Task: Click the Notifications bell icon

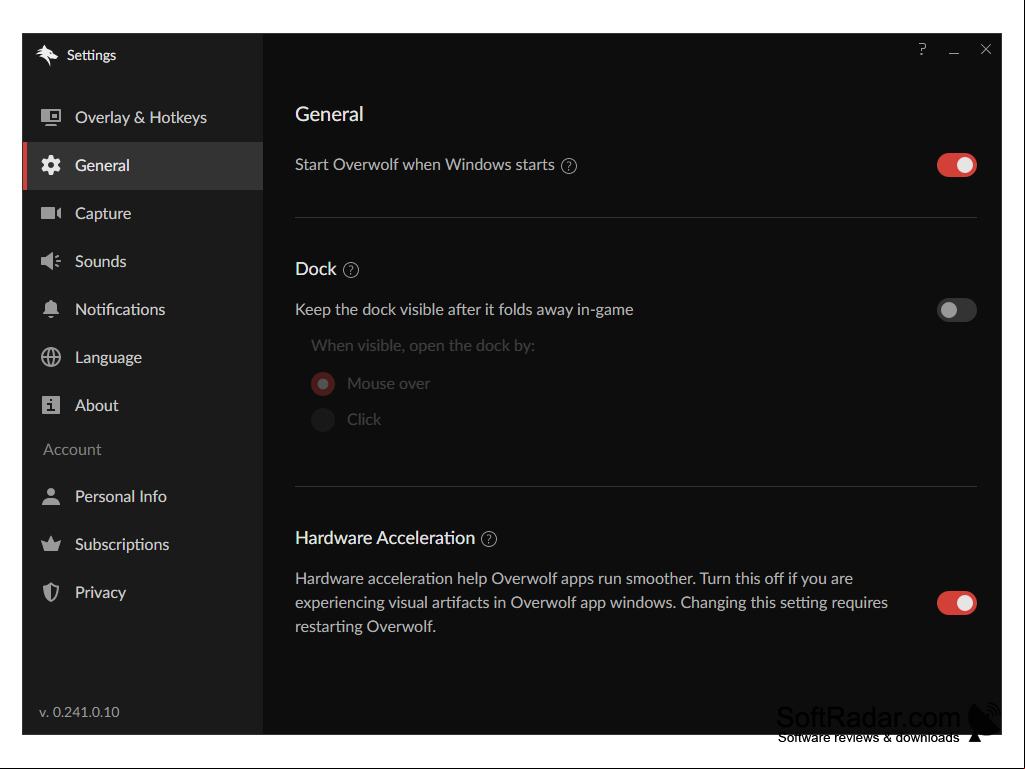Action: (51, 309)
